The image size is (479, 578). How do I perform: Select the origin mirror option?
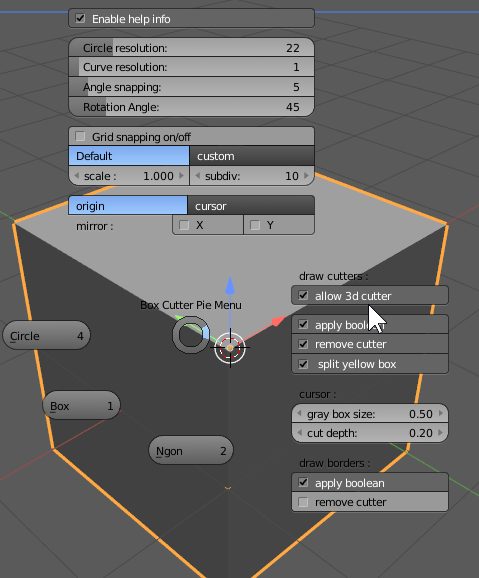[128, 206]
